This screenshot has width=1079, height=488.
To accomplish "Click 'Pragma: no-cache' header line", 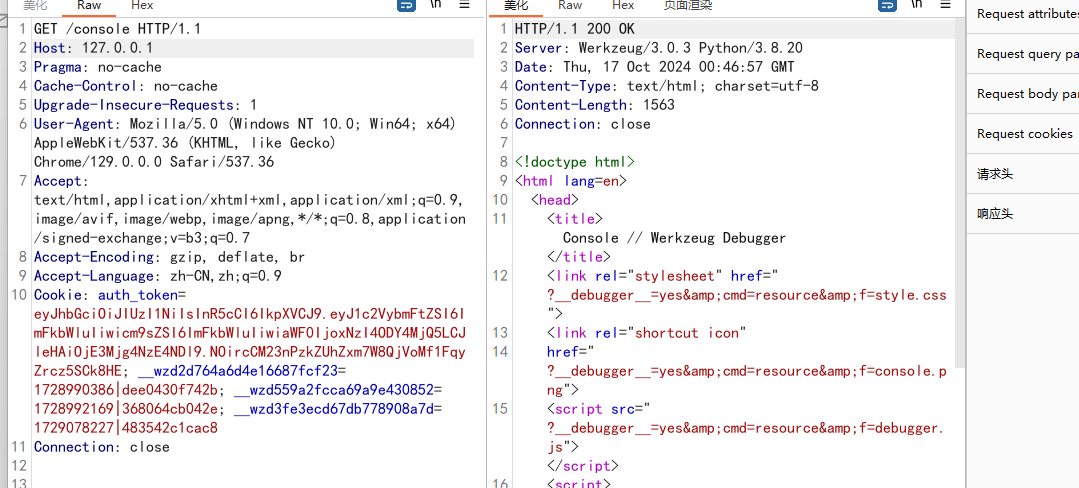I will click(98, 67).
